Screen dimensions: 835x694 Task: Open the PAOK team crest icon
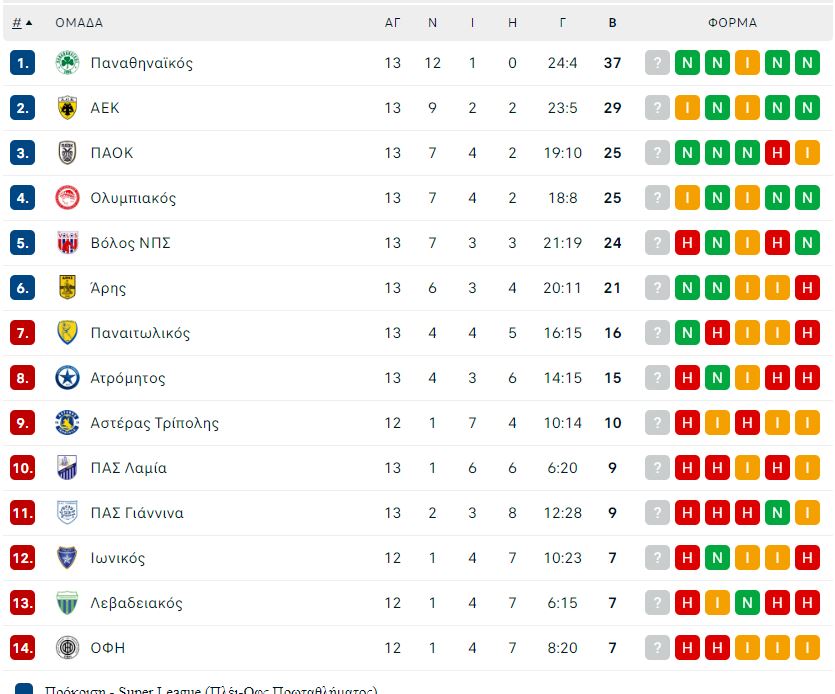[67, 153]
